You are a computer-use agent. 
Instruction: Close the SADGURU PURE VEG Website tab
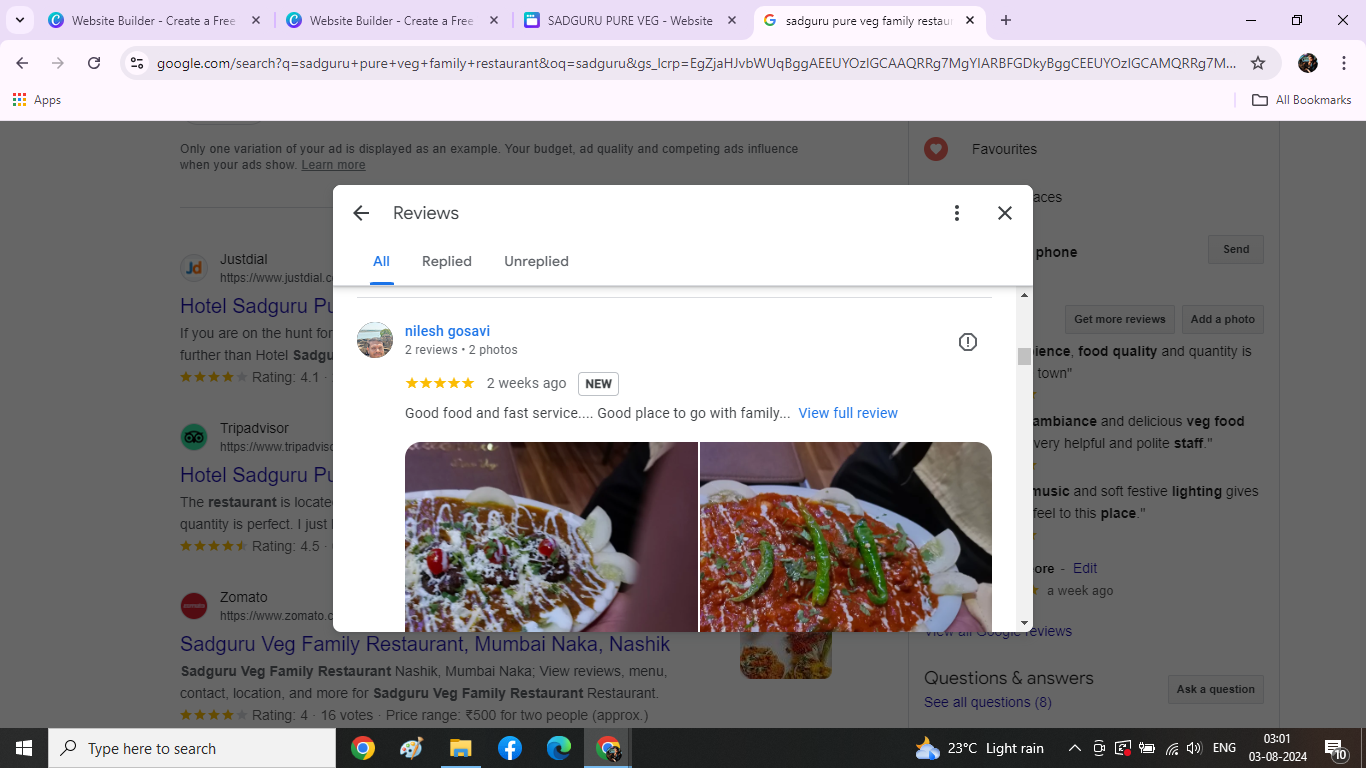click(732, 20)
